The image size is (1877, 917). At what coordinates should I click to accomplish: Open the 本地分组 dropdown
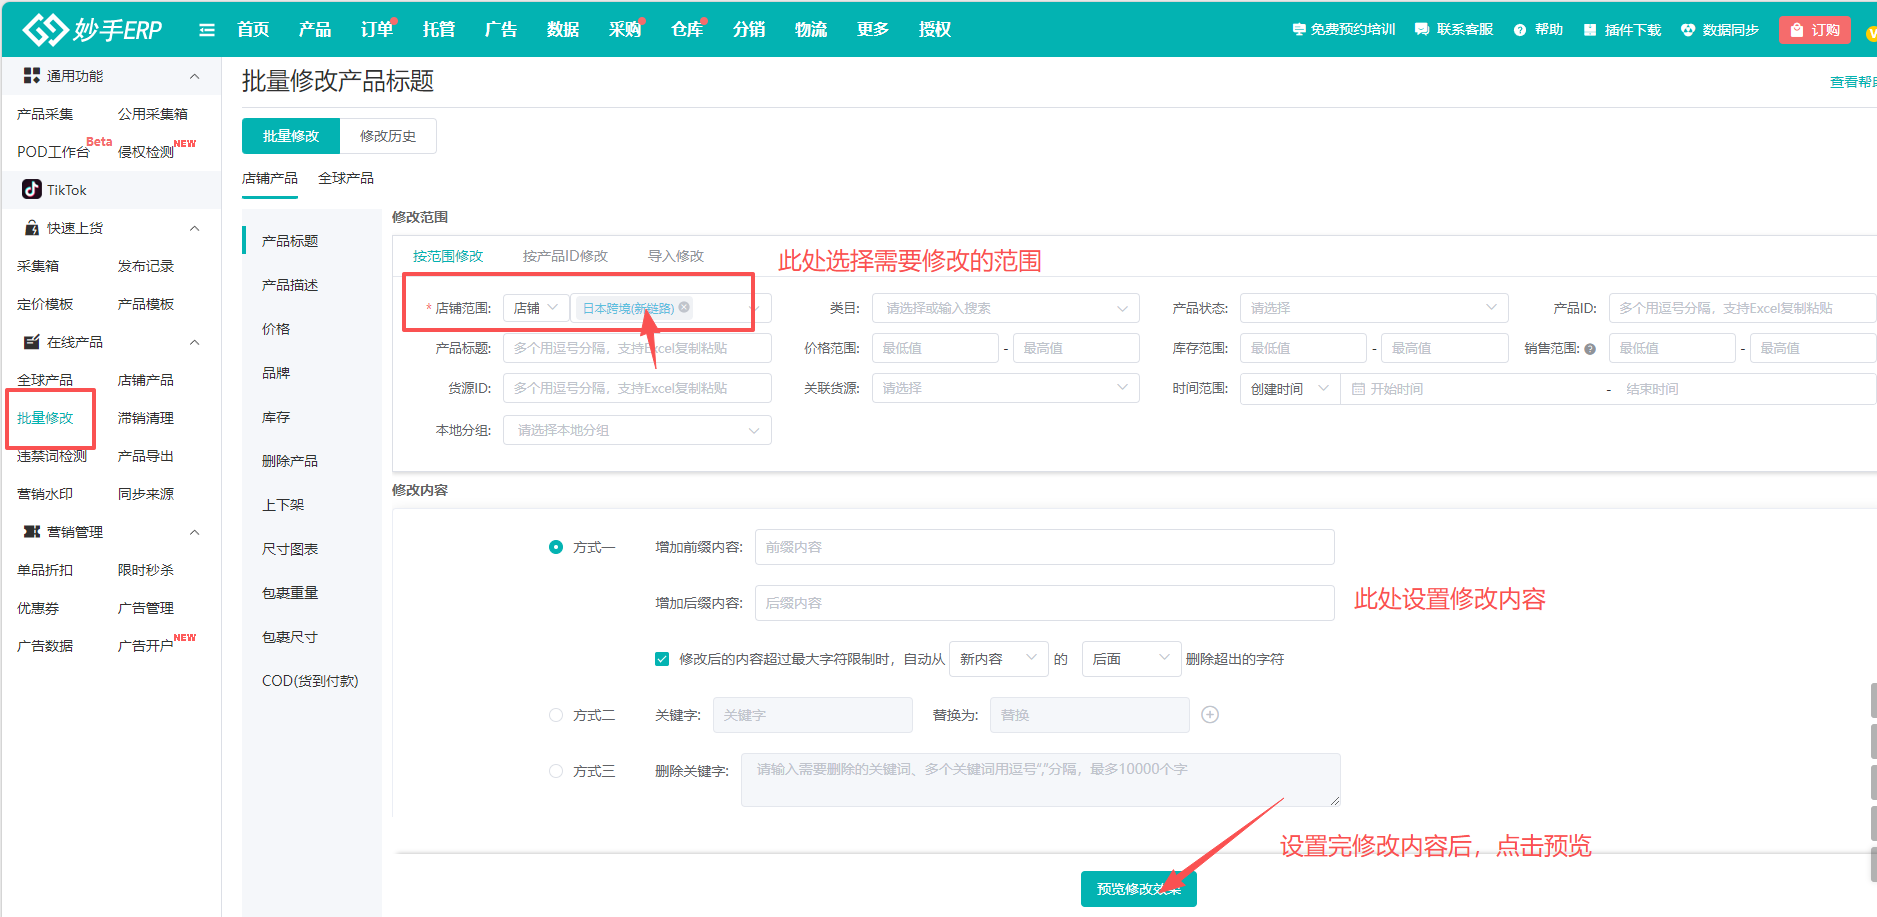pos(637,429)
